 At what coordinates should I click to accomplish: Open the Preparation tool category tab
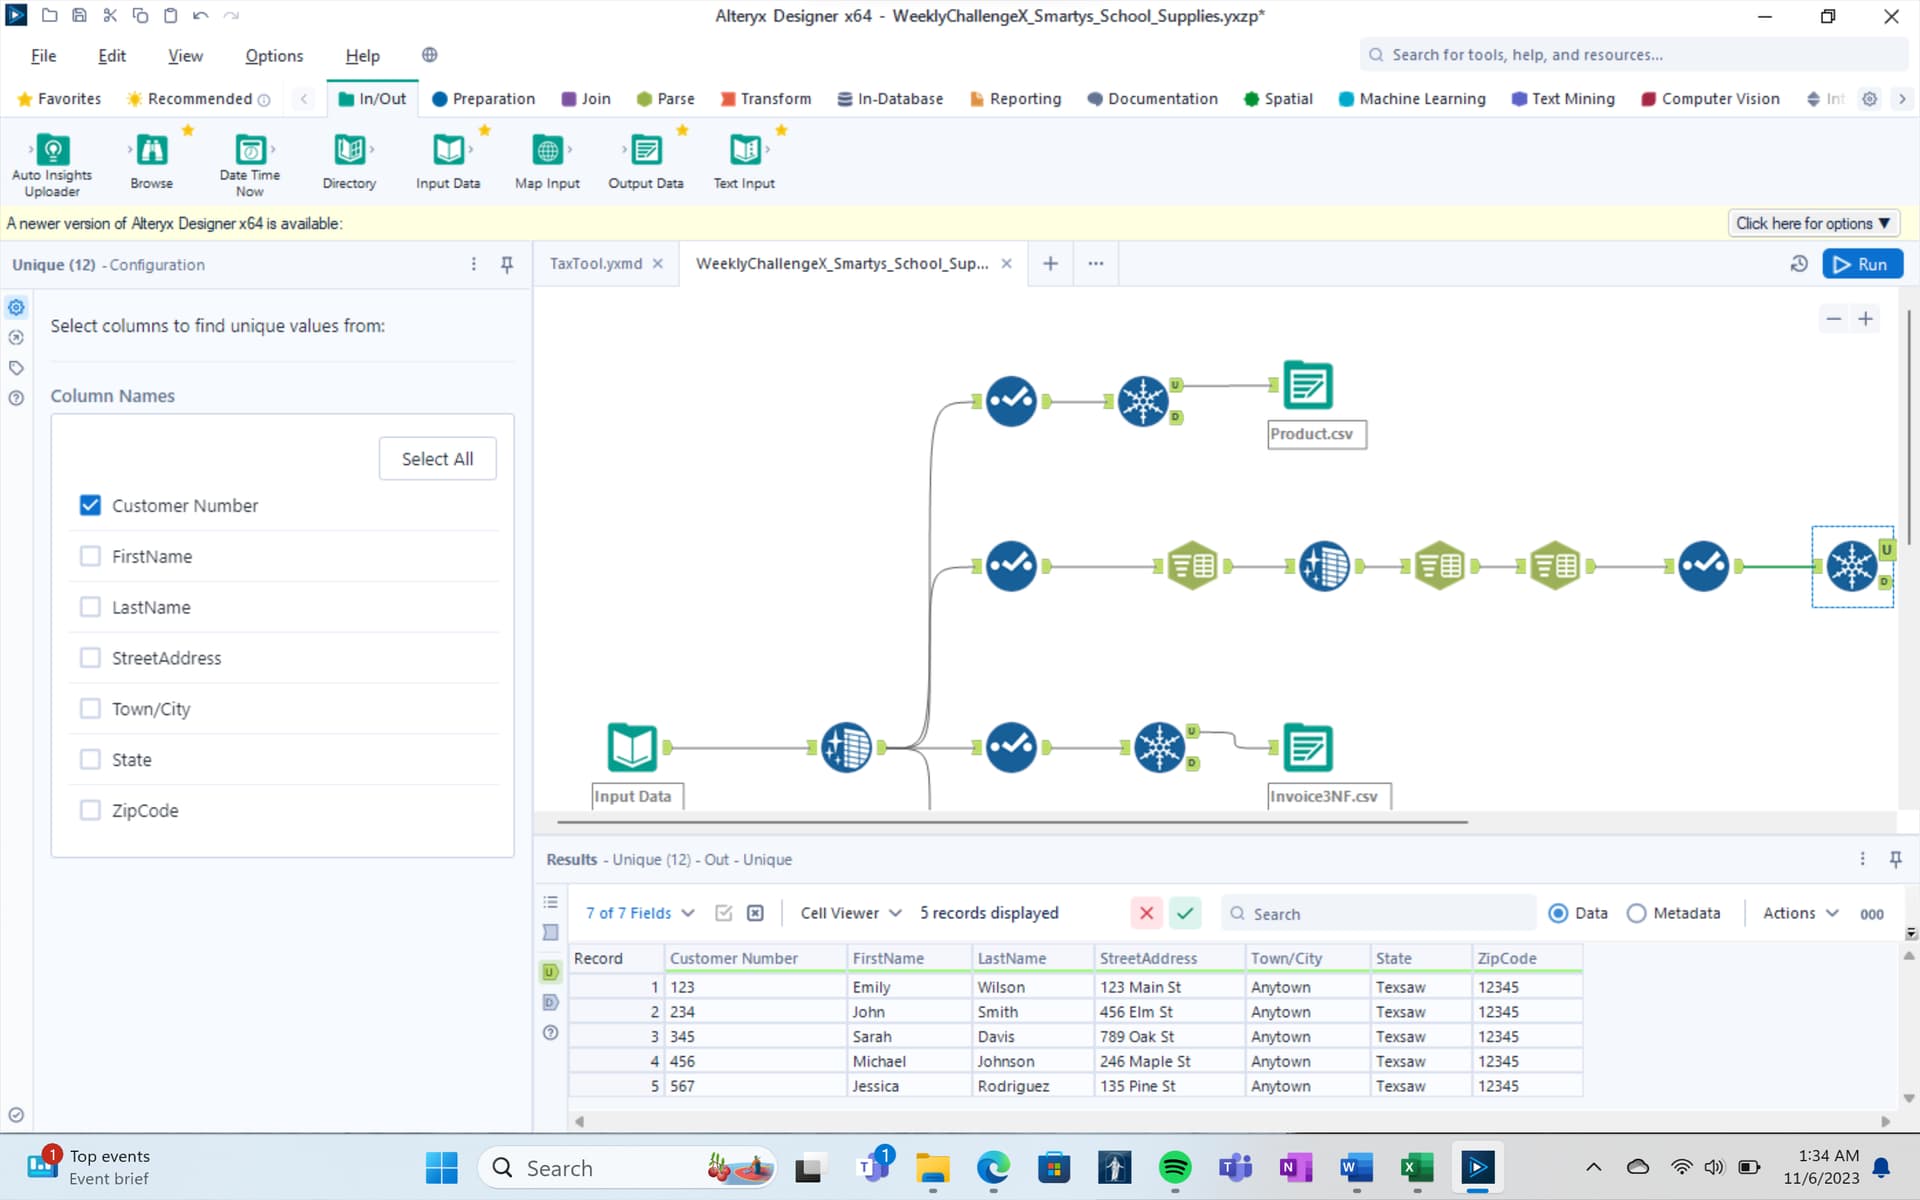(x=483, y=99)
